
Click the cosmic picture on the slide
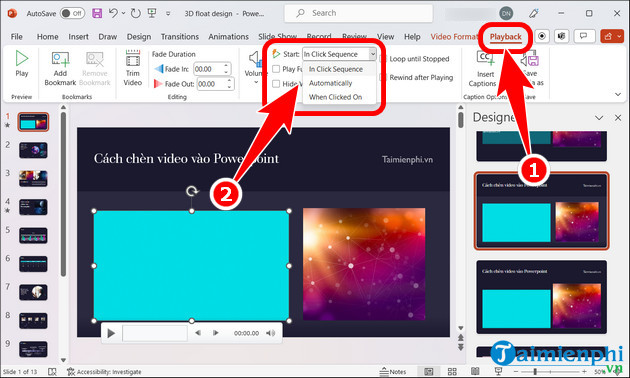pyautogui.click(x=364, y=264)
